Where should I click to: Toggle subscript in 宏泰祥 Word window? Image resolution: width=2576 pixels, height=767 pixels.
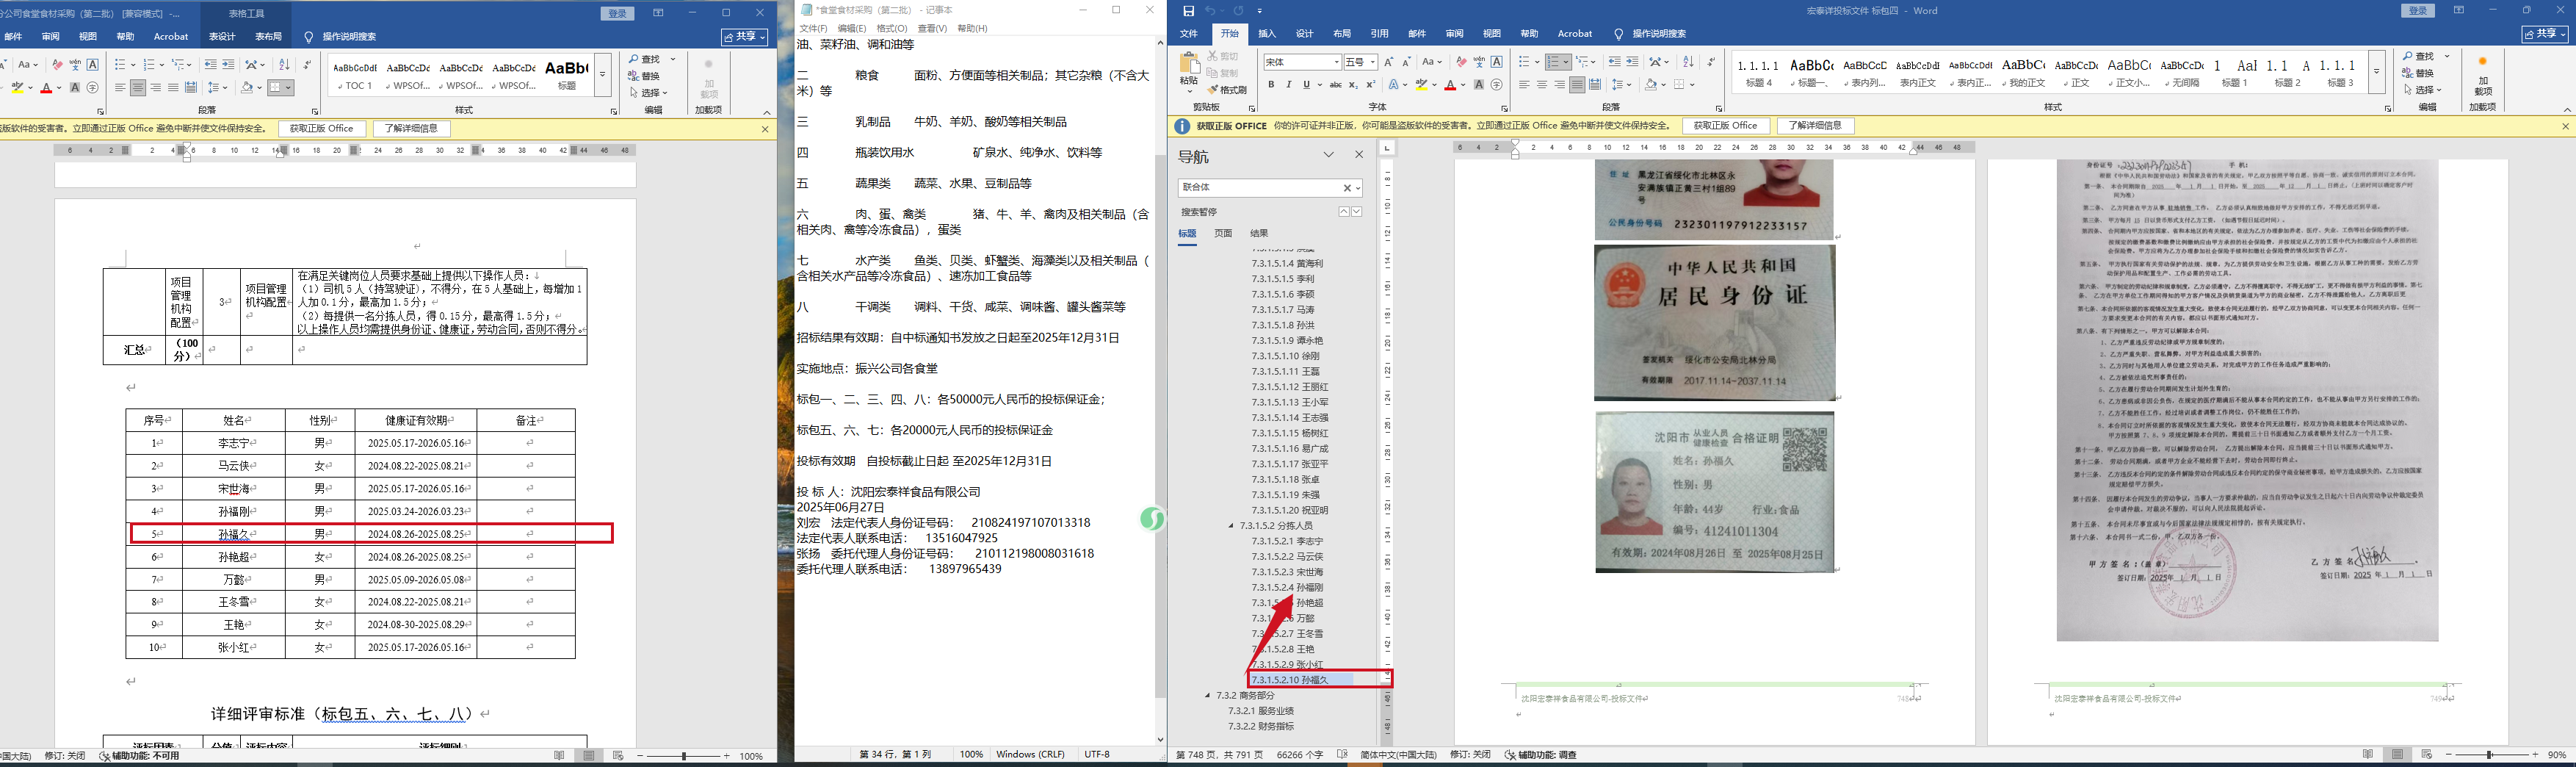coord(1354,85)
